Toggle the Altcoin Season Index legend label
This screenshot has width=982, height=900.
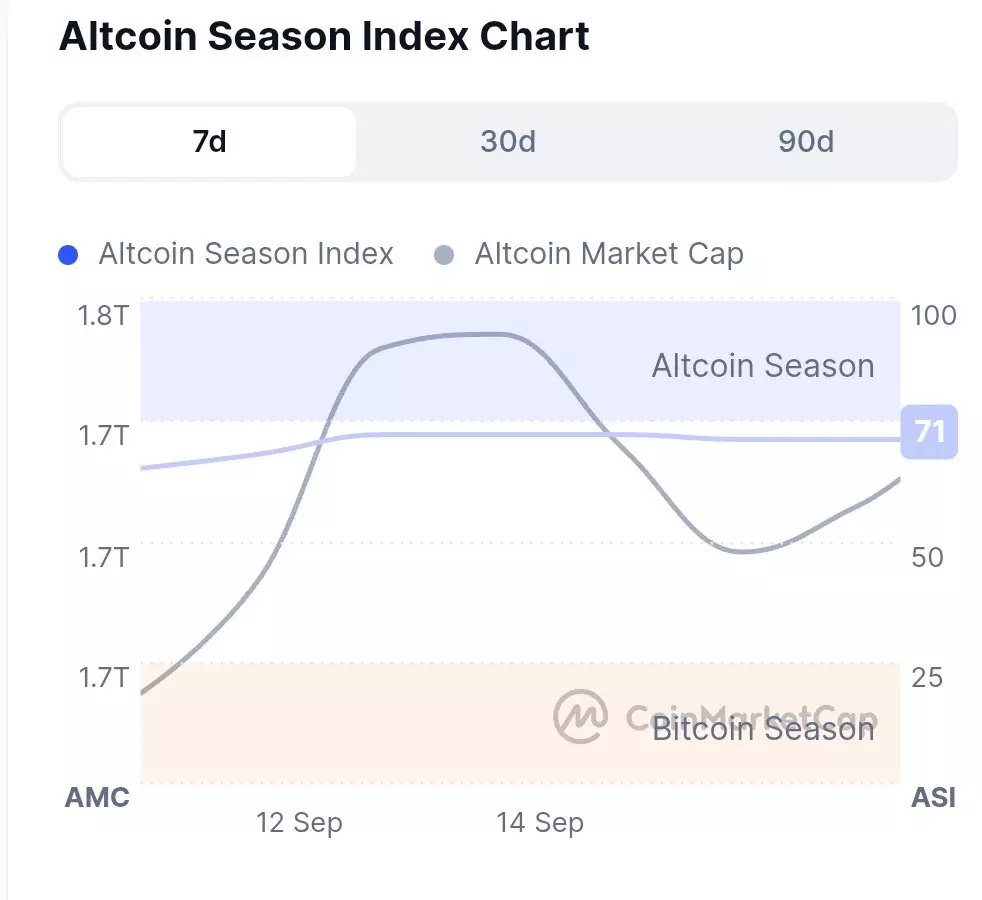246,254
